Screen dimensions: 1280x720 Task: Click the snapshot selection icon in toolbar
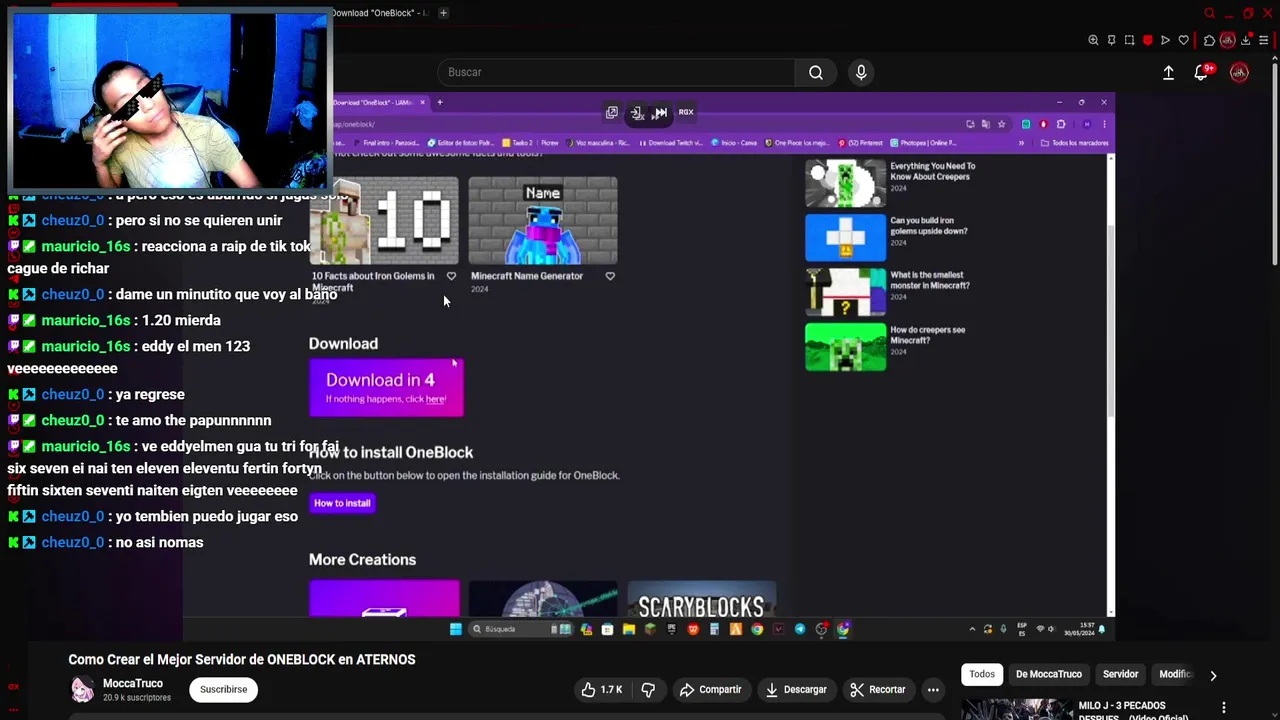[x=1129, y=40]
